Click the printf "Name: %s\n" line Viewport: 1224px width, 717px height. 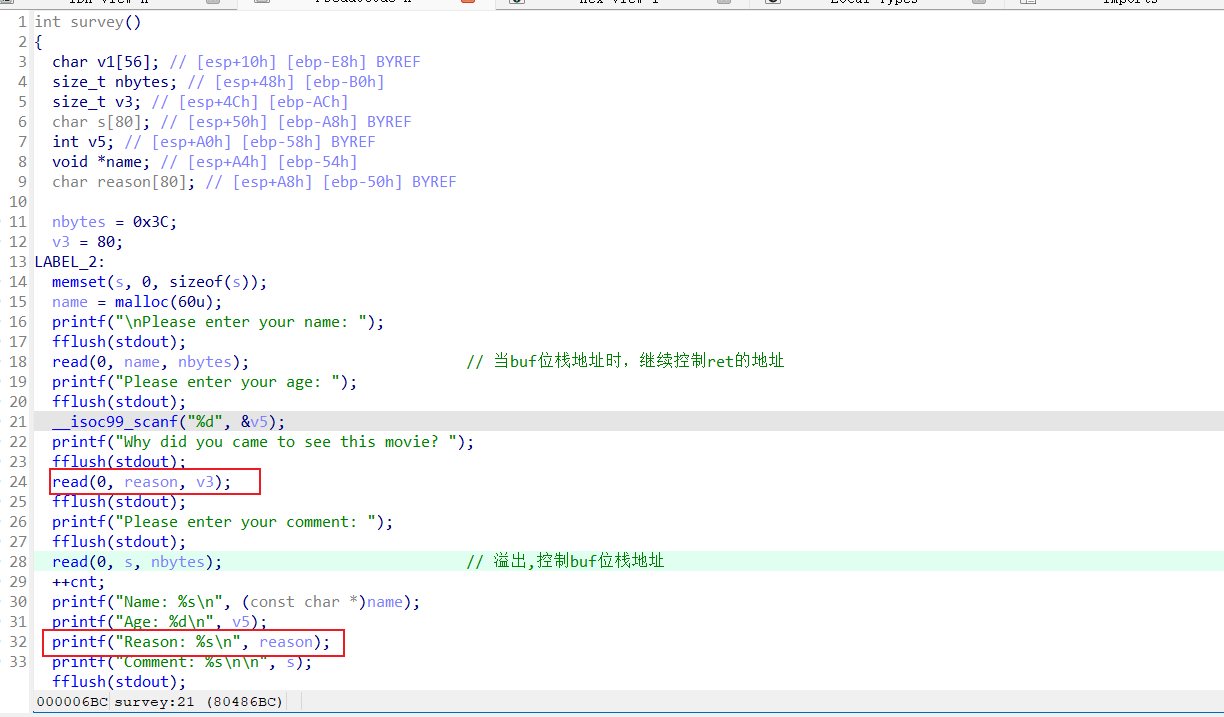click(x=236, y=602)
